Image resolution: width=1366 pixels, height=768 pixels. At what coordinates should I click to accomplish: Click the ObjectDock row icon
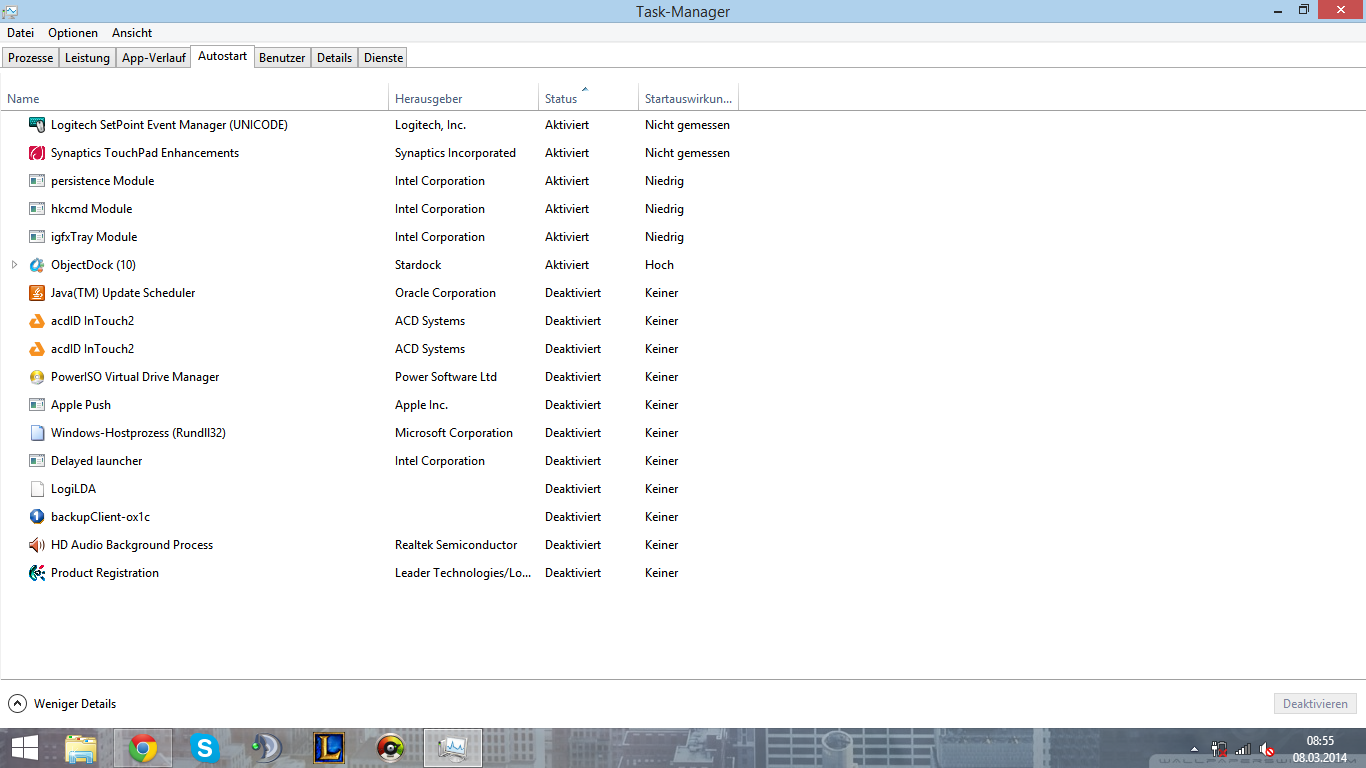pos(37,265)
